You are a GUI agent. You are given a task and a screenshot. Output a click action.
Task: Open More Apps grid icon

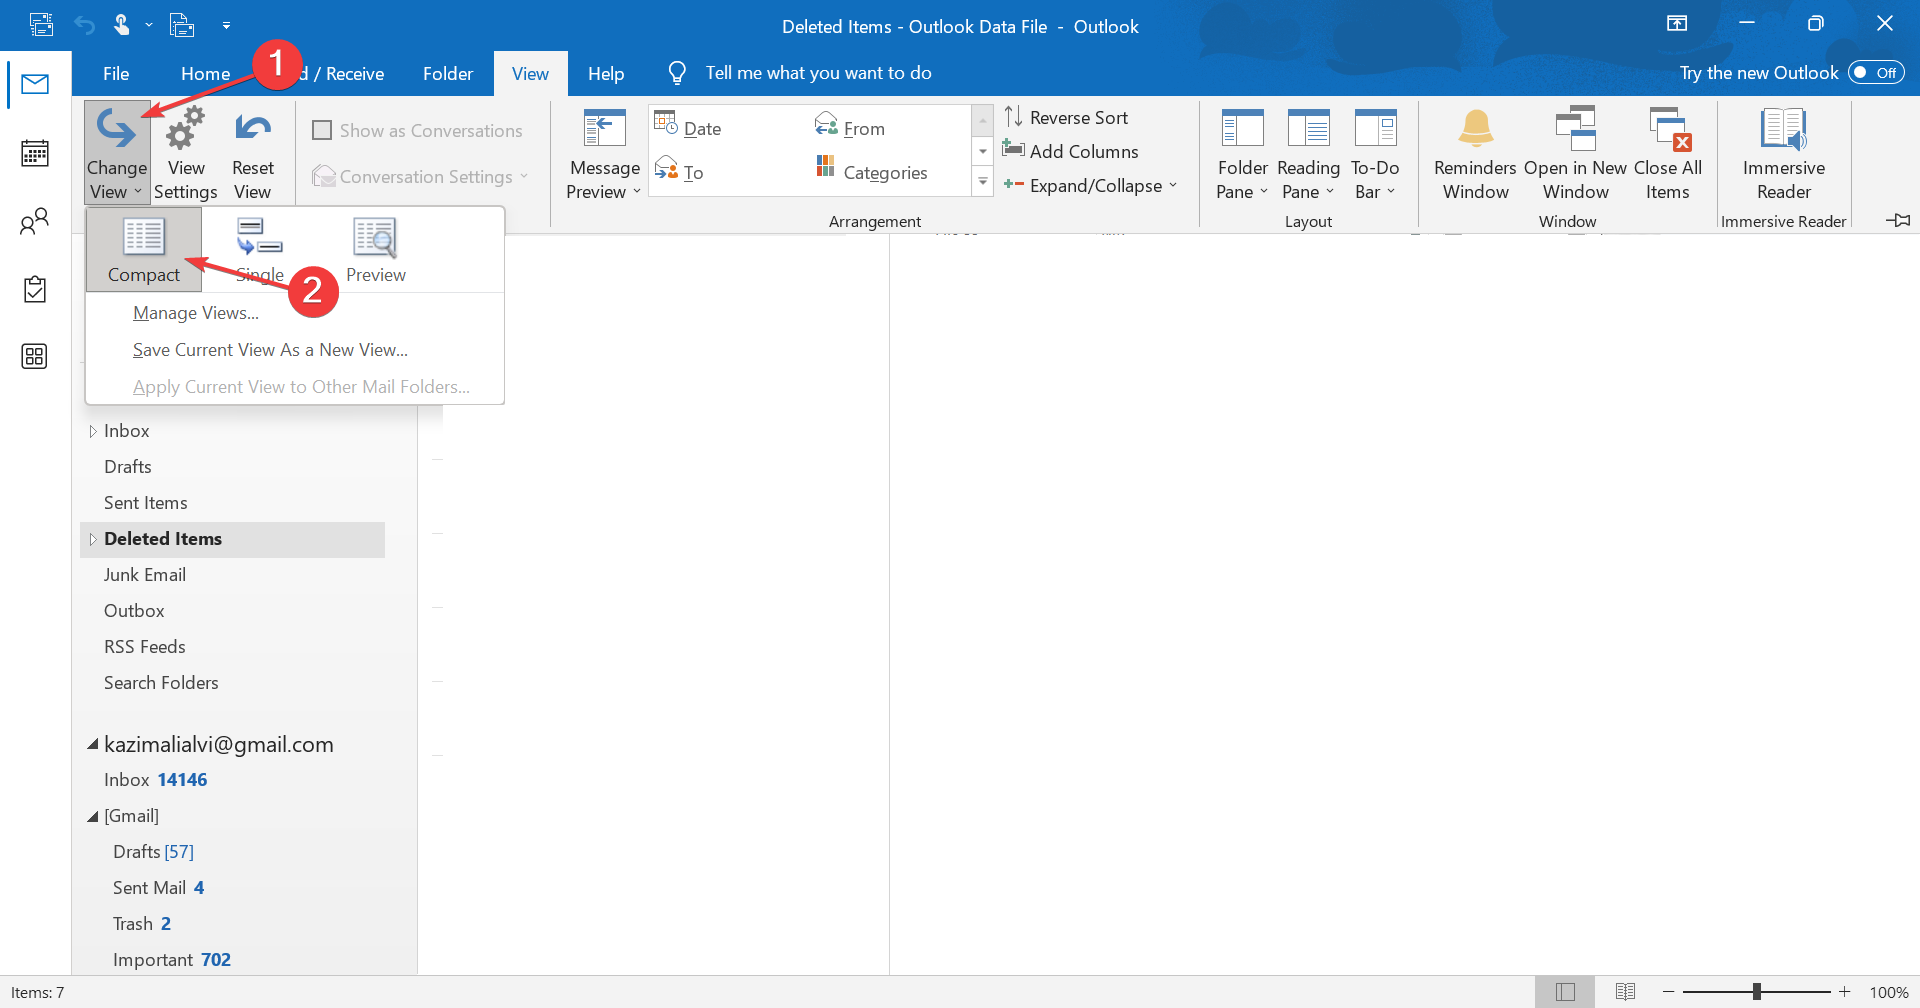35,356
